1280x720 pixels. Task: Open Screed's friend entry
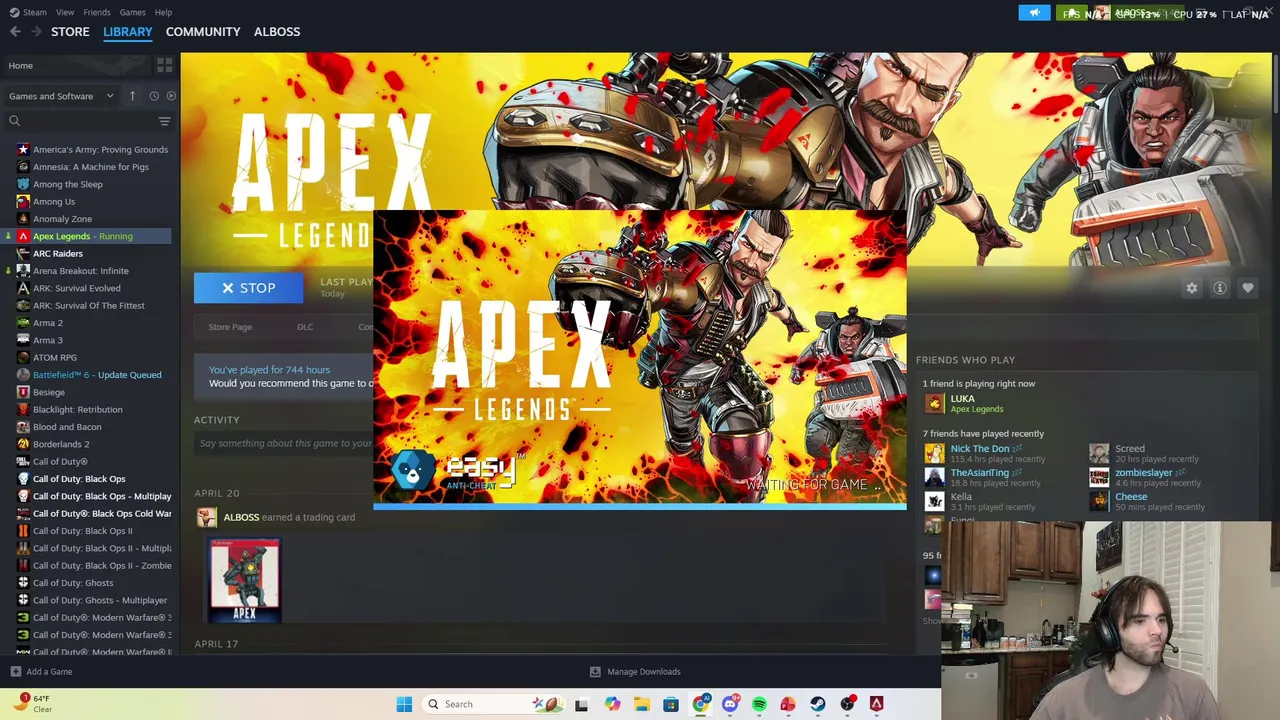[x=1130, y=449]
